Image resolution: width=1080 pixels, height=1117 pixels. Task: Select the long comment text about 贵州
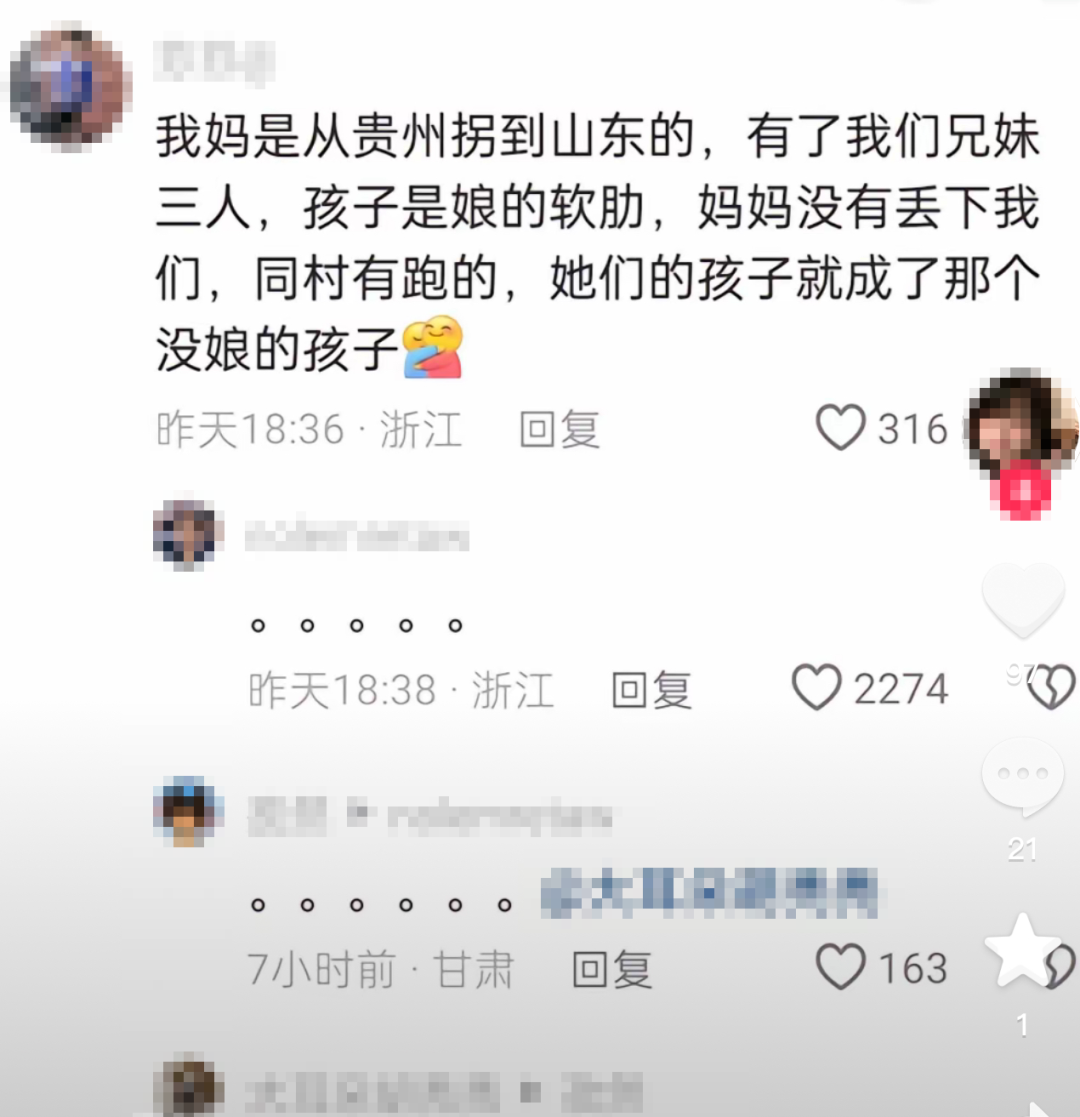tap(597, 243)
